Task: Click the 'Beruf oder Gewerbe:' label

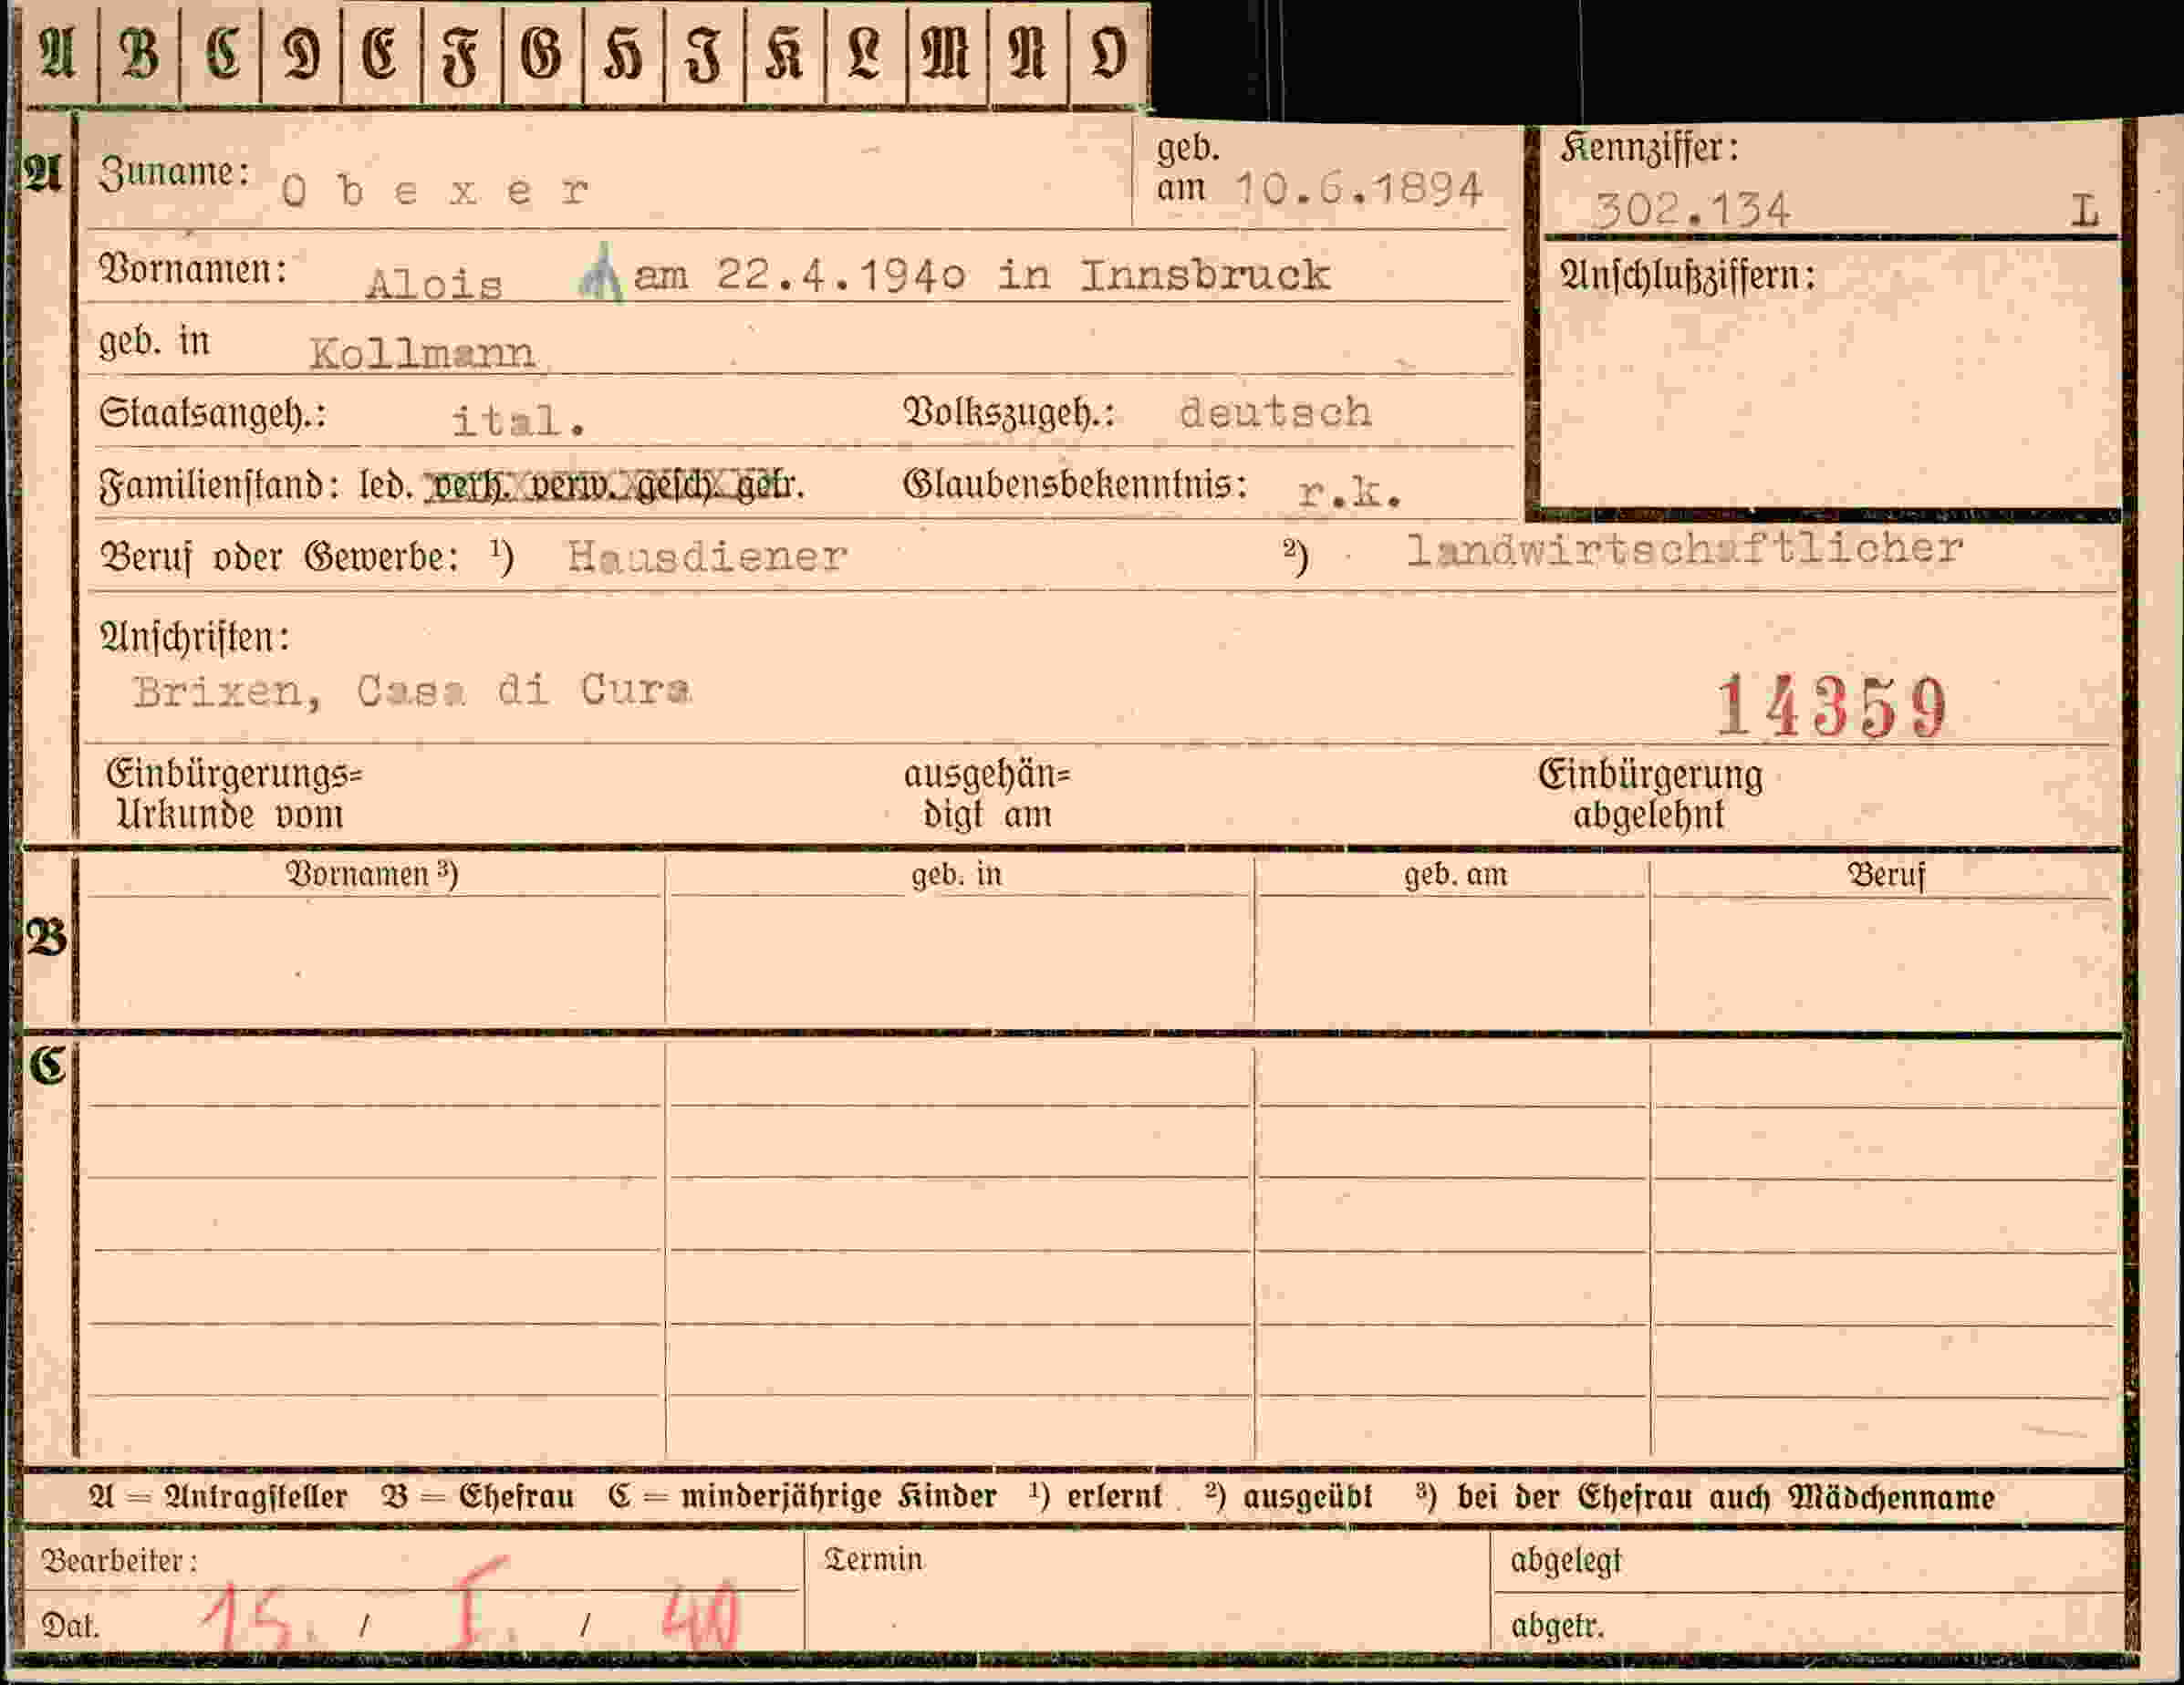Action: coord(279,557)
